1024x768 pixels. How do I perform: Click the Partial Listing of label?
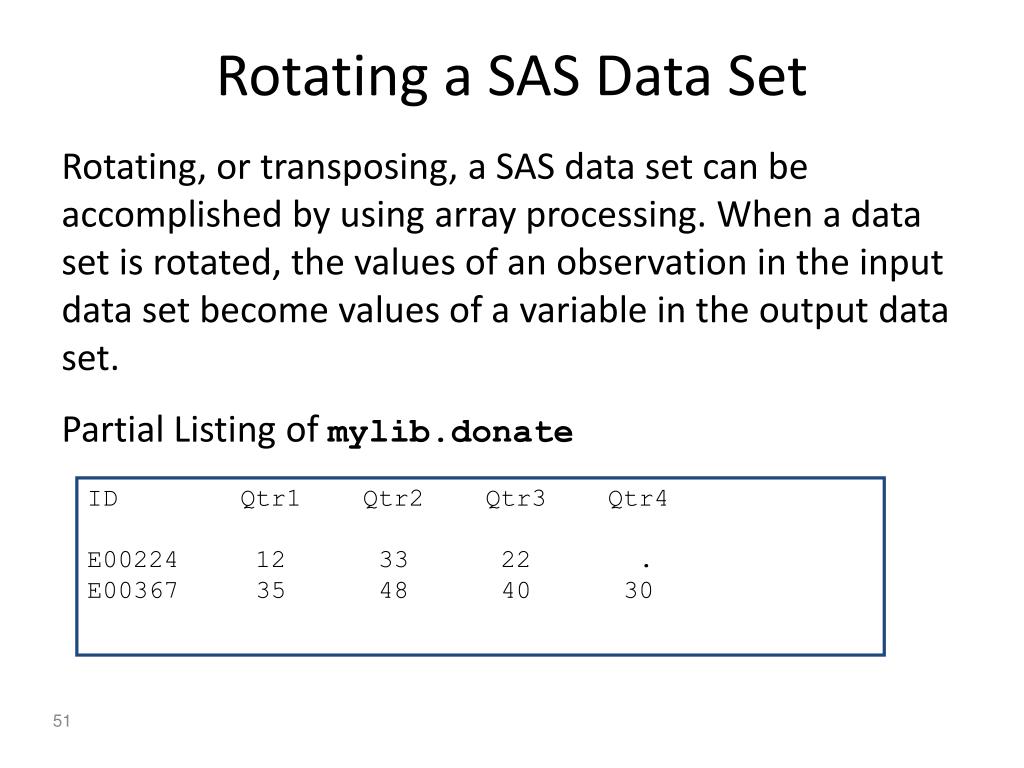[x=190, y=430]
